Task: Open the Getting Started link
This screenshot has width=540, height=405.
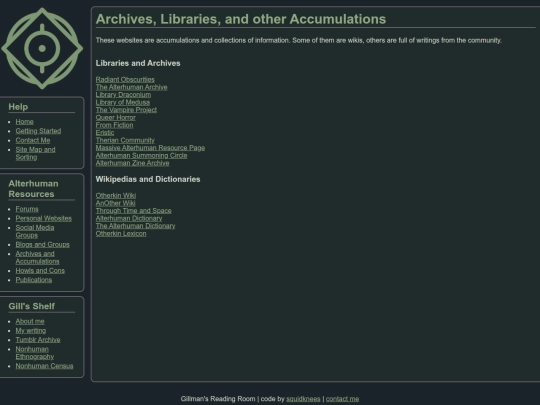Action: tap(38, 131)
